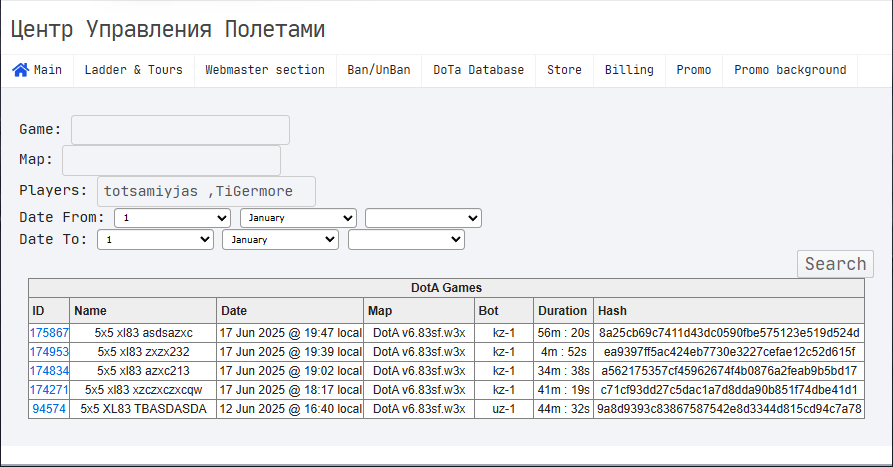Click the Date column header

click(x=290, y=311)
